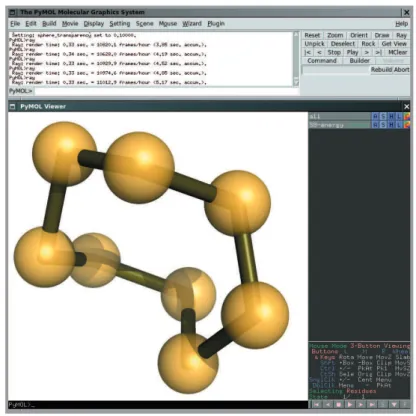Jump to last frame in viewer playback bar

(372, 405)
